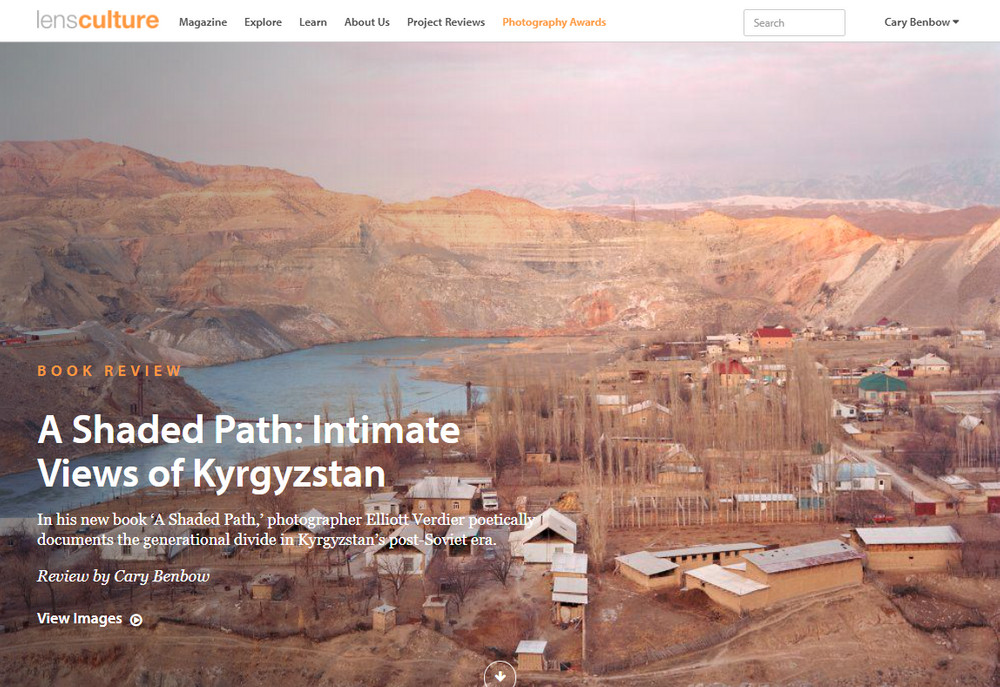This screenshot has width=1000, height=687.
Task: Click the lensculture logo
Action: (98, 20)
